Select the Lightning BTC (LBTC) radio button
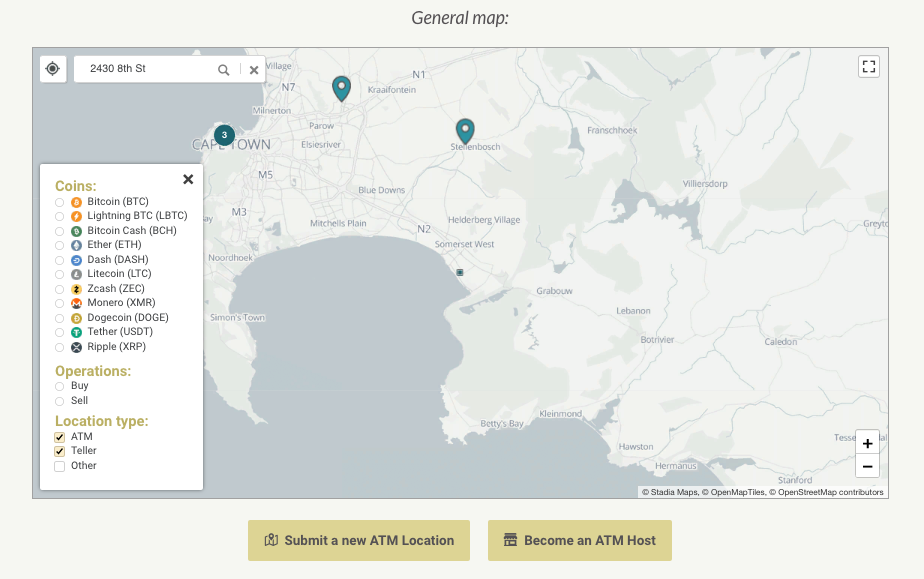Screen dimensions: 924x579 click(x=60, y=217)
